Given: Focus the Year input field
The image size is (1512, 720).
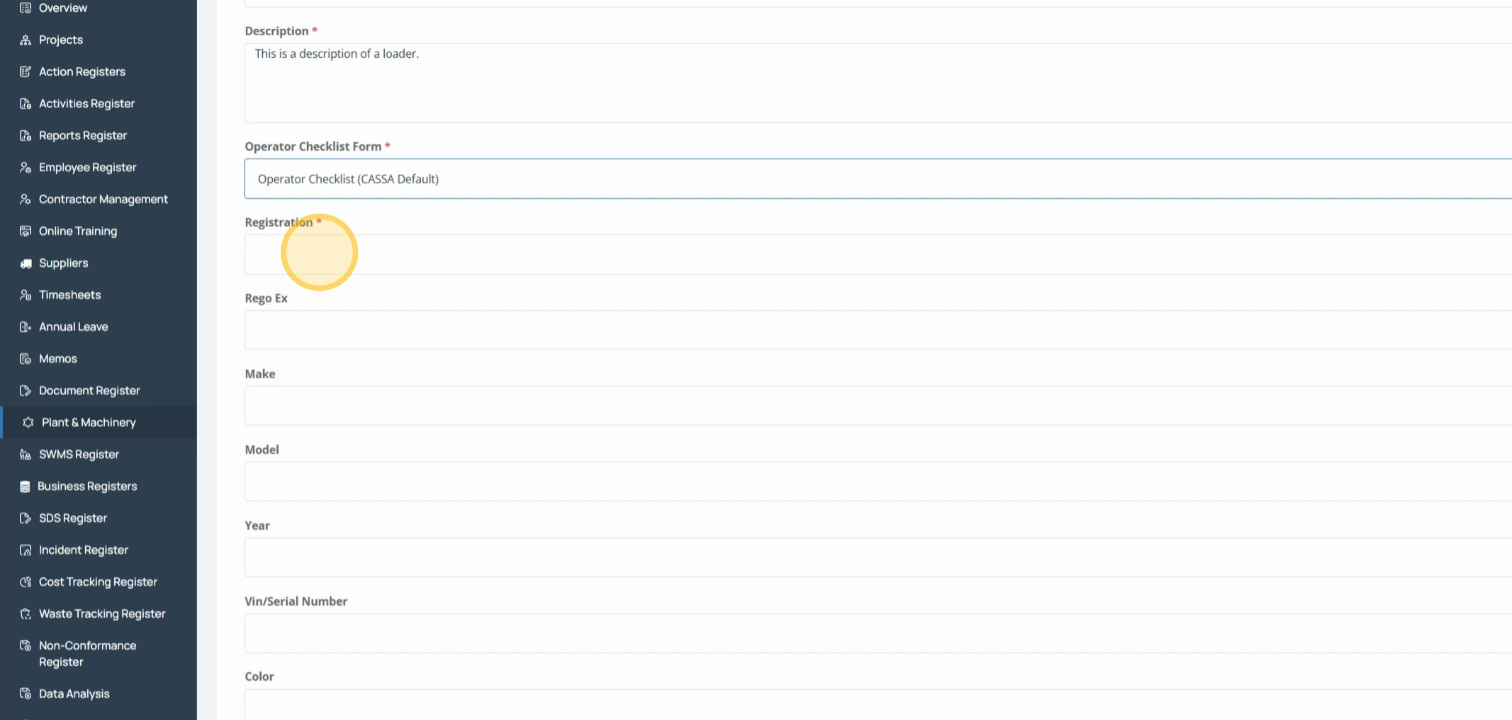Looking at the screenshot, I should point(878,557).
